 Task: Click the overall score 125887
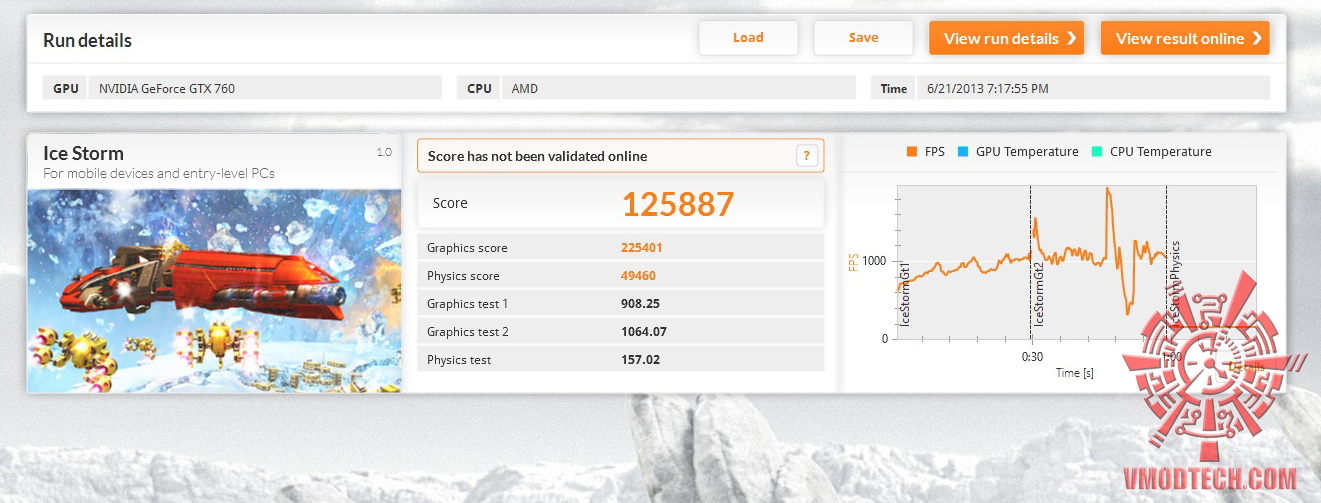pyautogui.click(x=678, y=204)
